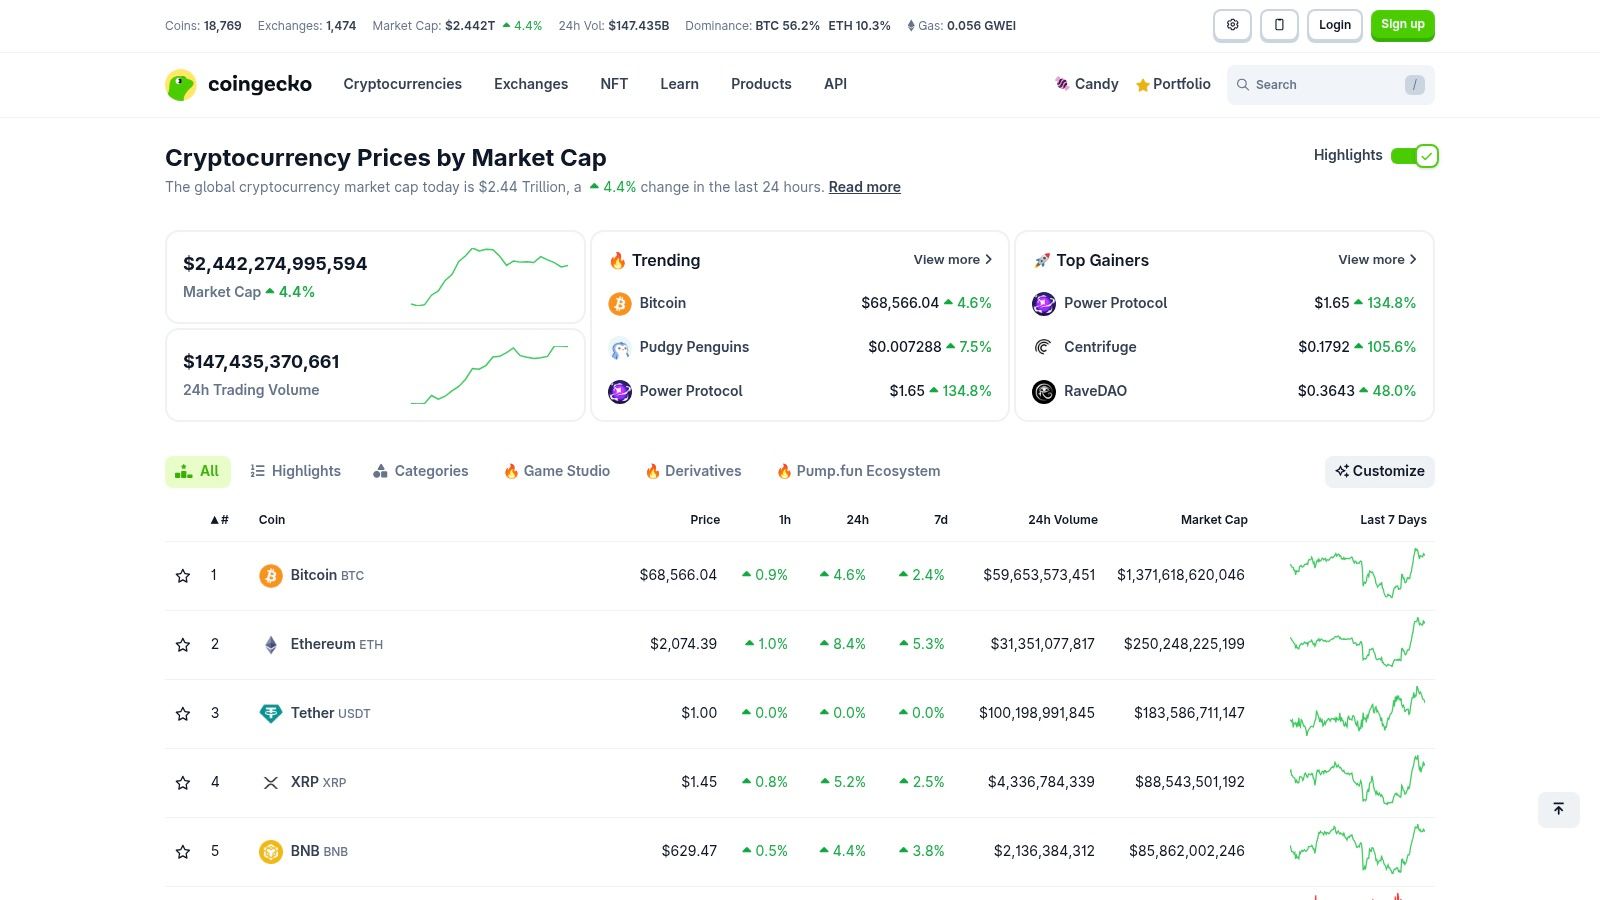
Task: Open the settings gear icon
Action: [x=1232, y=25]
